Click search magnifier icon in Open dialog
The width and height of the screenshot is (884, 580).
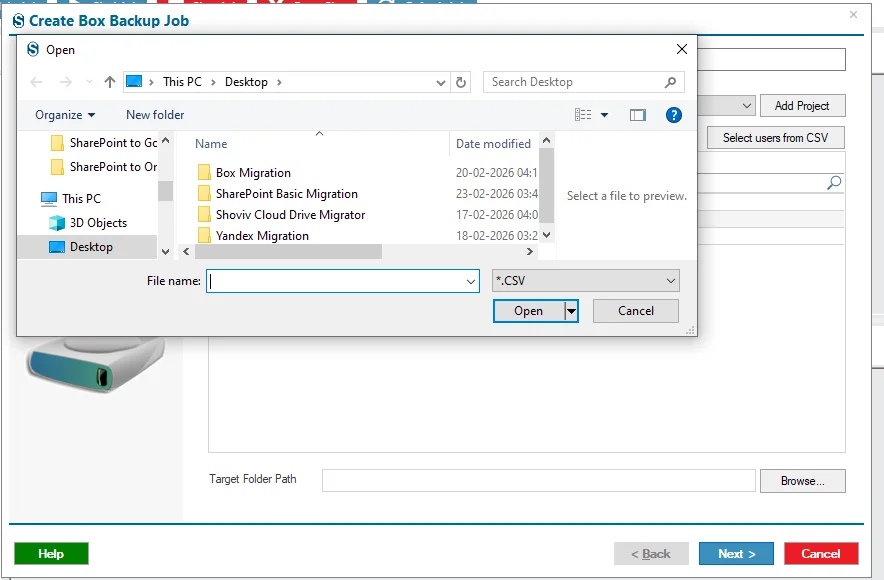click(x=670, y=82)
